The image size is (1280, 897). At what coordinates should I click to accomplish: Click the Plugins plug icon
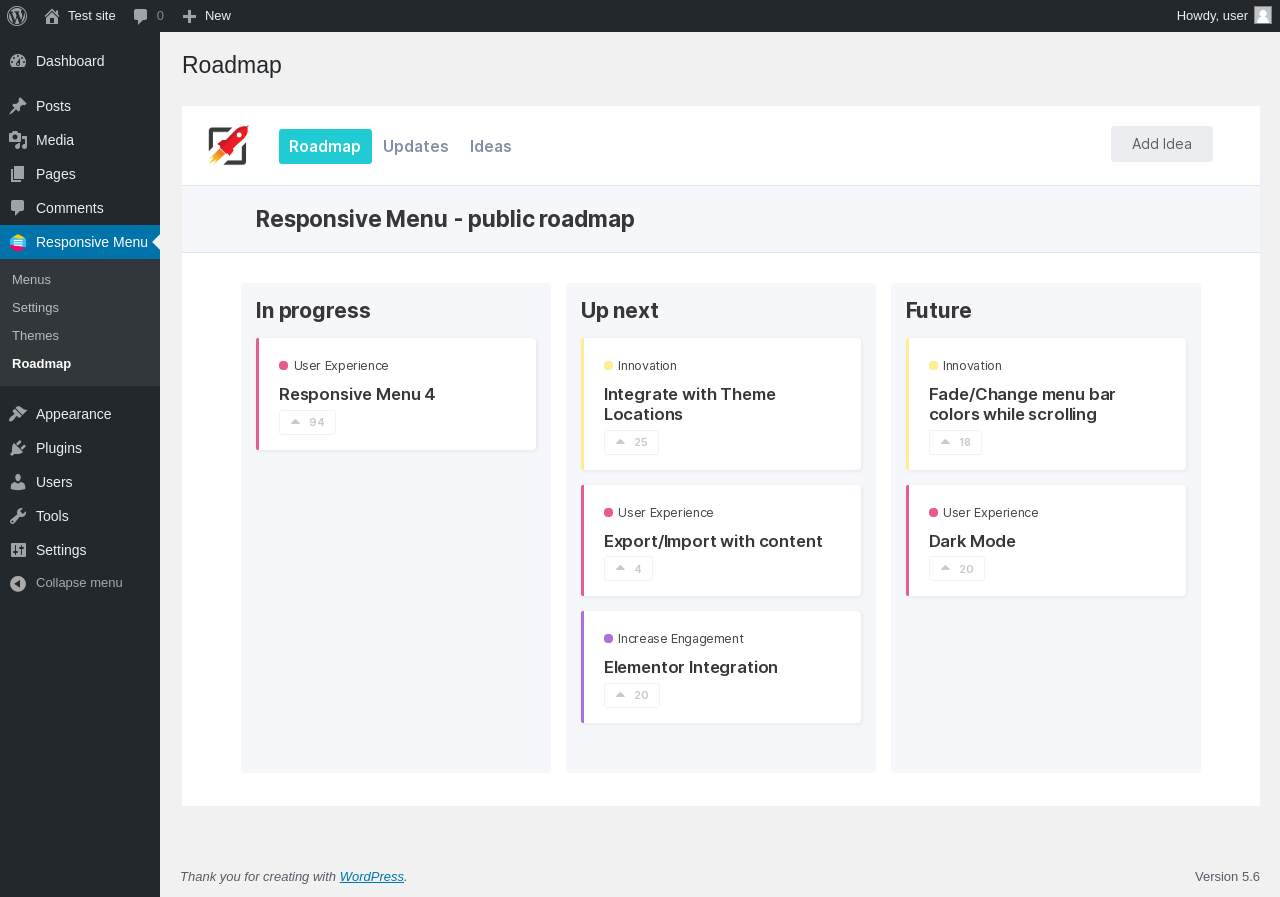pyautogui.click(x=18, y=448)
